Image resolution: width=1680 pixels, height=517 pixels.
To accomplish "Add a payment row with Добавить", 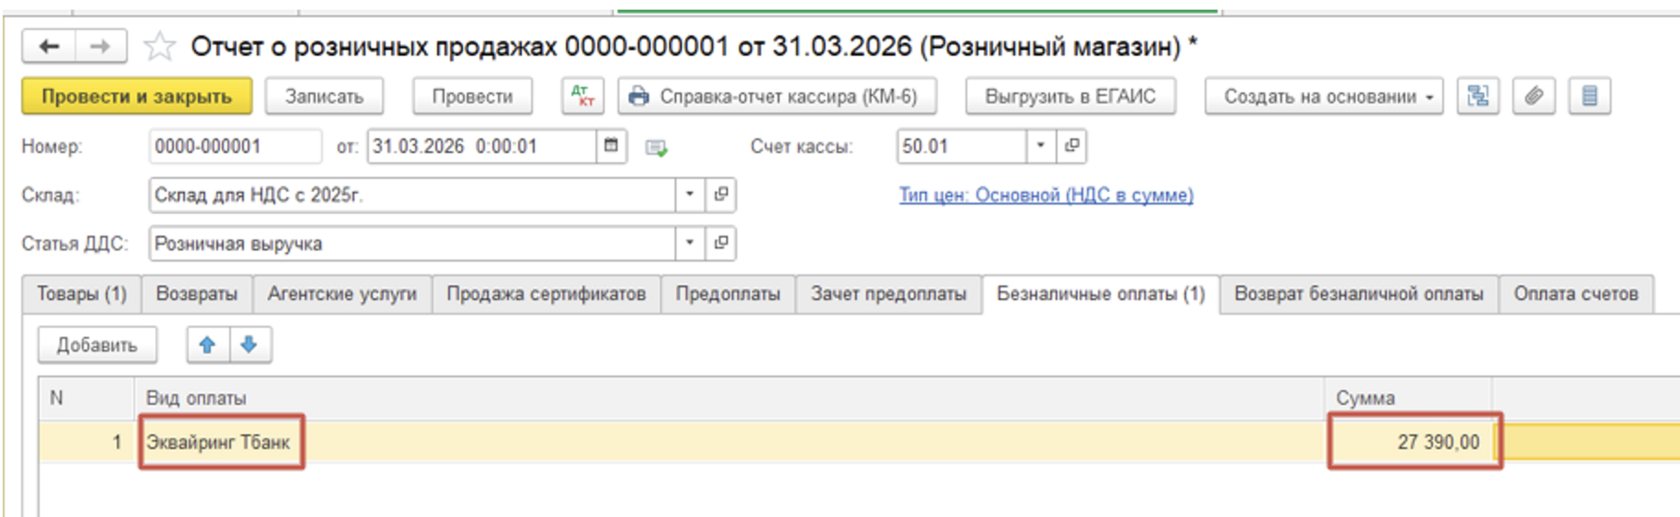I will coord(97,345).
